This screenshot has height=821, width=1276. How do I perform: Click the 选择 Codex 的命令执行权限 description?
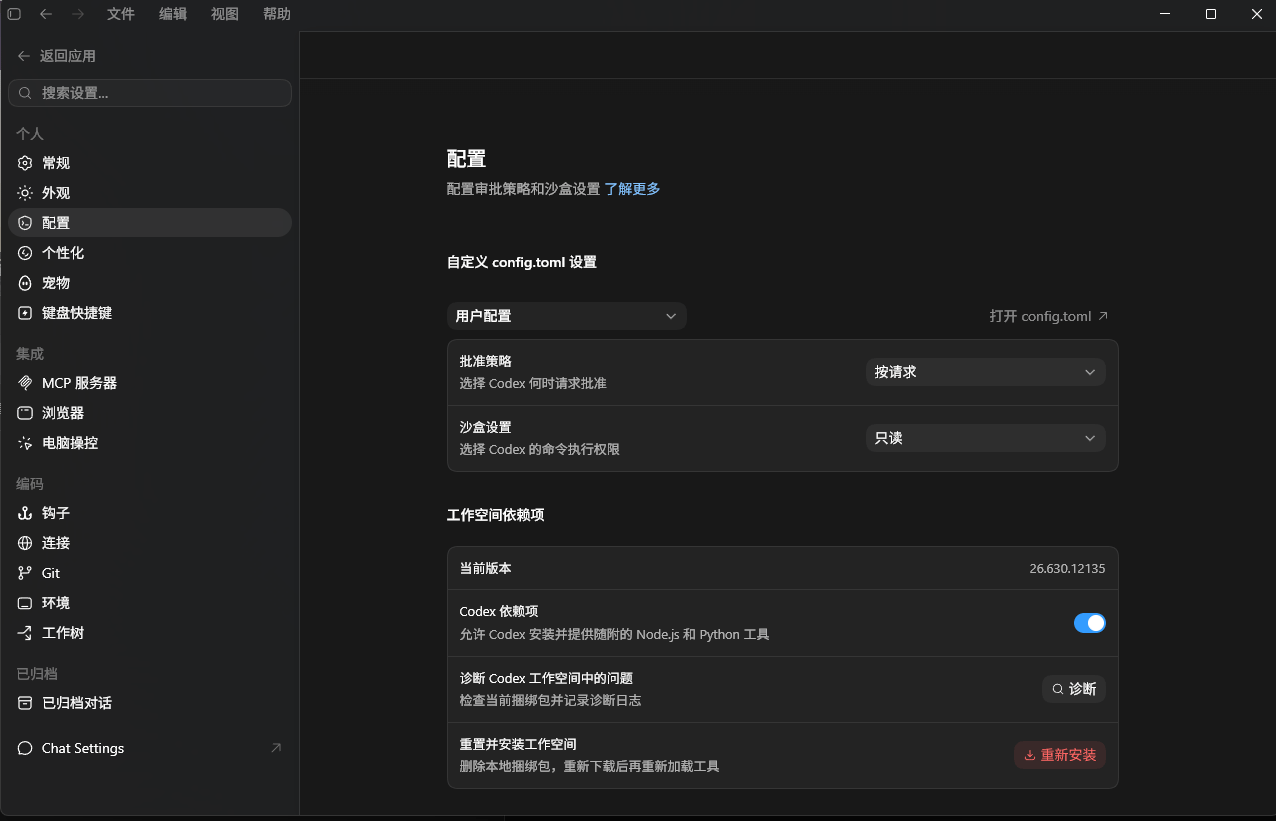click(539, 450)
